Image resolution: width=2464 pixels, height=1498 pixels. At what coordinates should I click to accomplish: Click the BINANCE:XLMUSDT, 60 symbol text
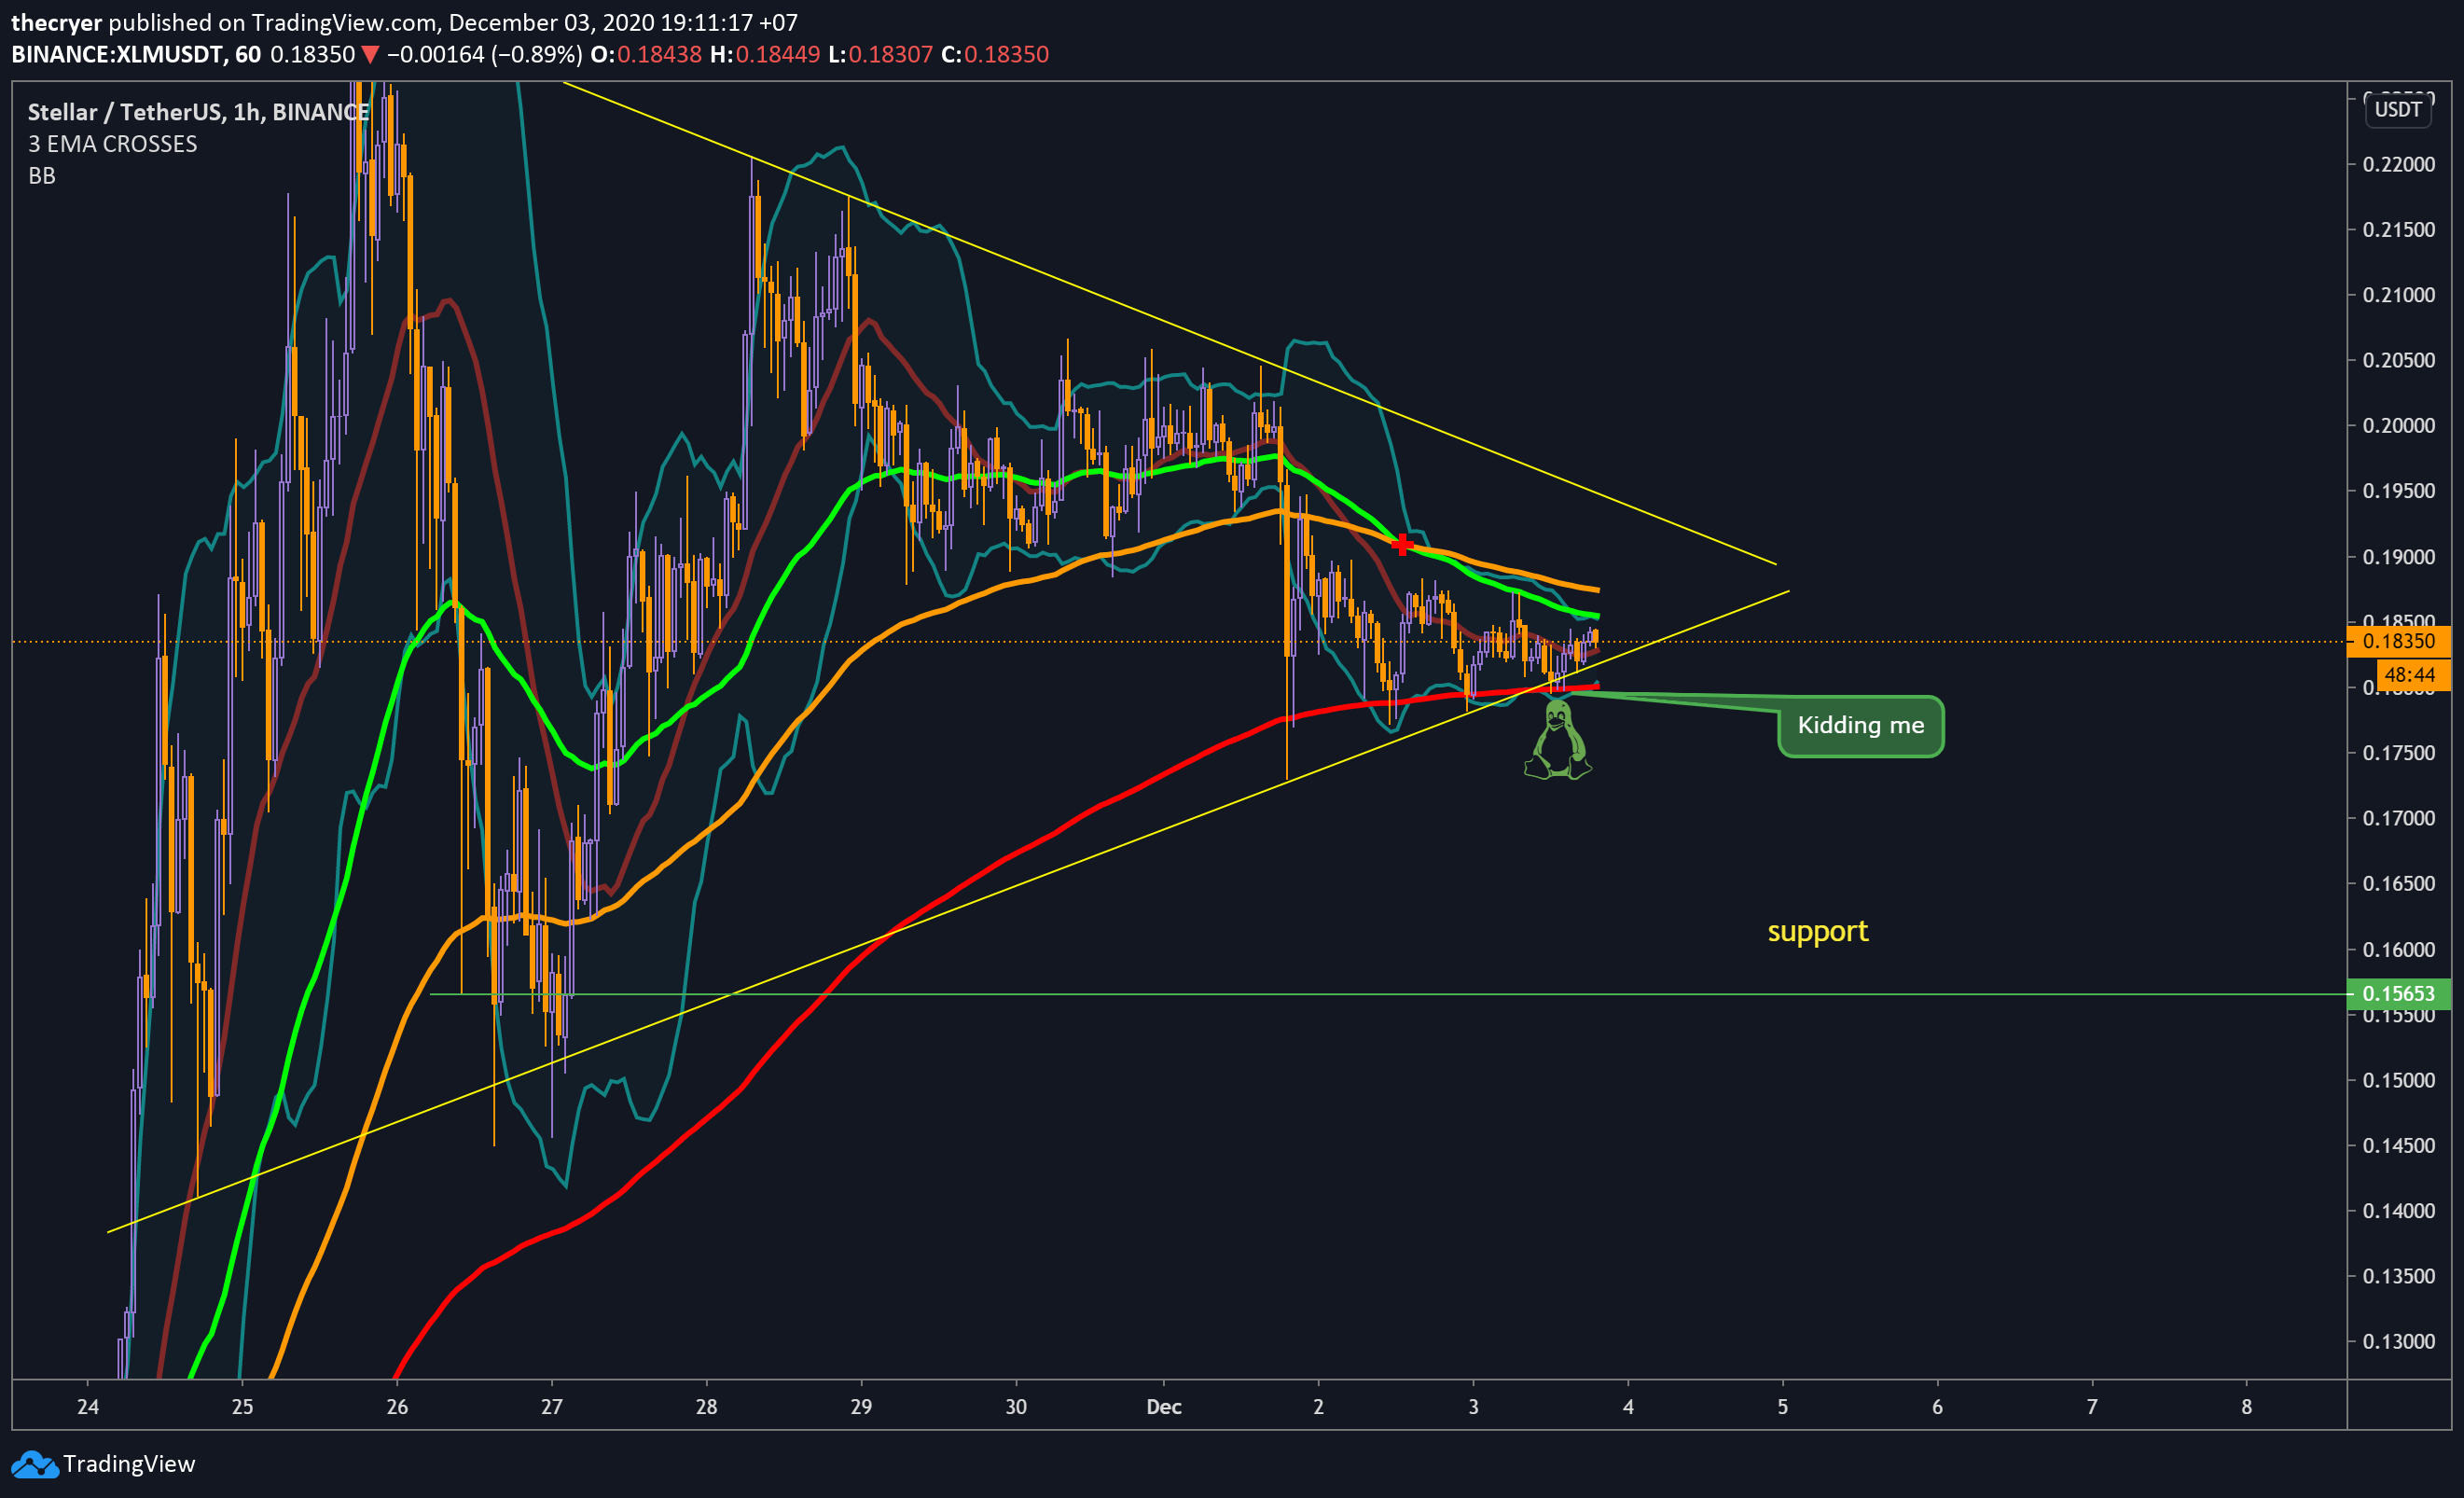(136, 54)
